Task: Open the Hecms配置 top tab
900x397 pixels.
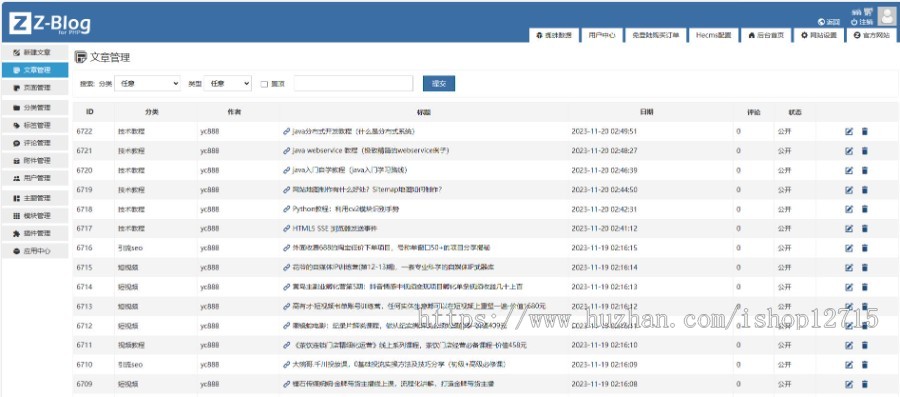Action: tap(713, 35)
